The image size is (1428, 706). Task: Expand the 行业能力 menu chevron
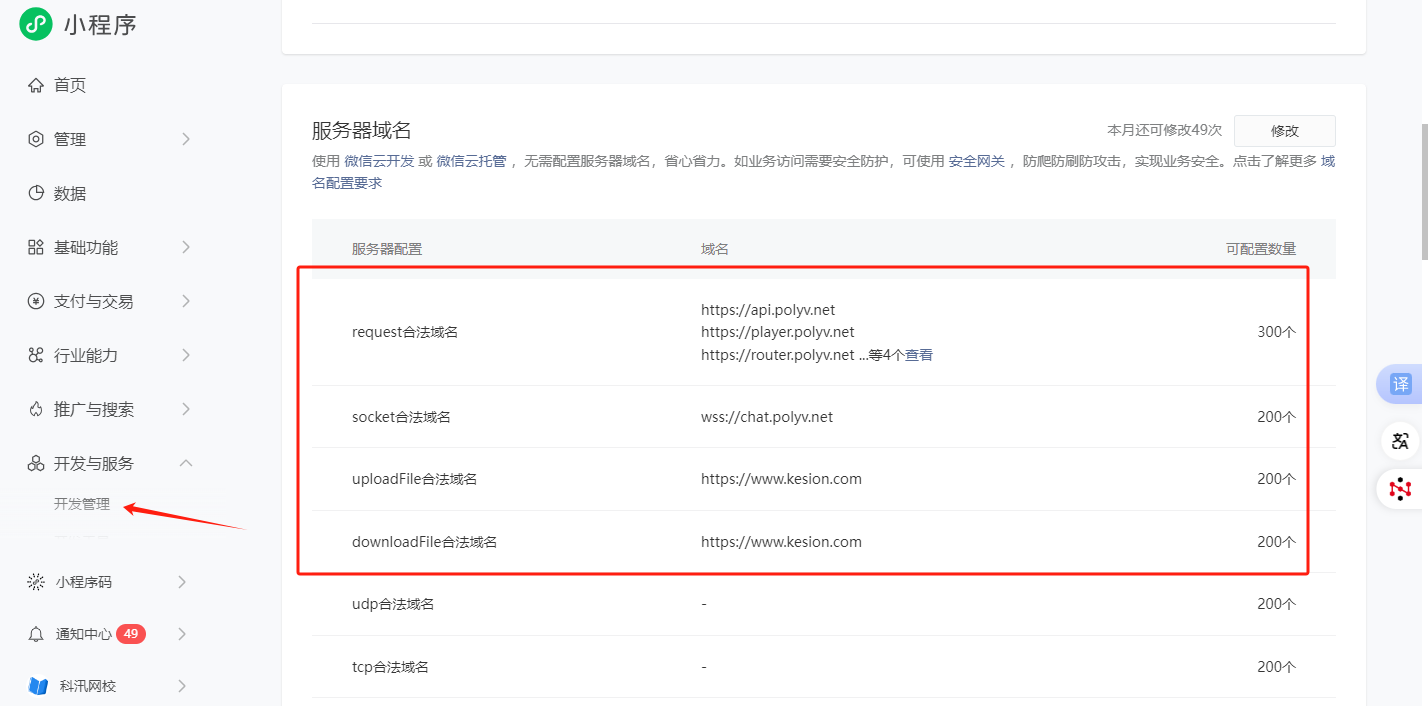(x=185, y=355)
